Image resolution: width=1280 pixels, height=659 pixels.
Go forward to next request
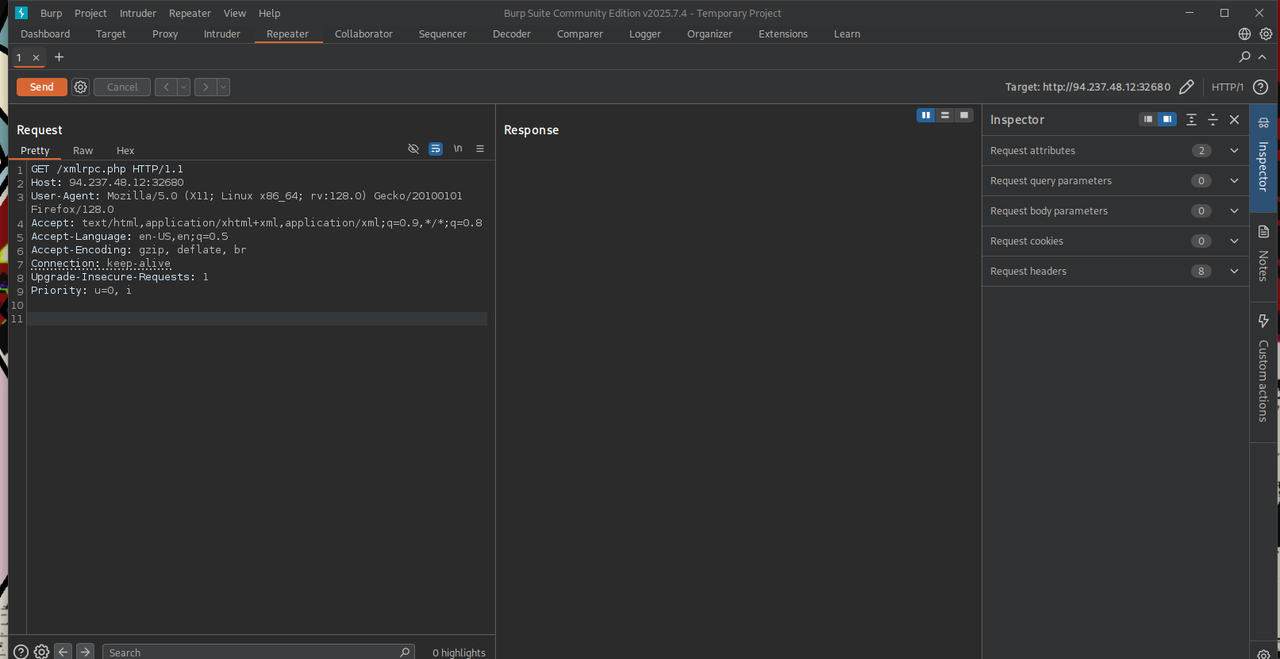click(205, 87)
